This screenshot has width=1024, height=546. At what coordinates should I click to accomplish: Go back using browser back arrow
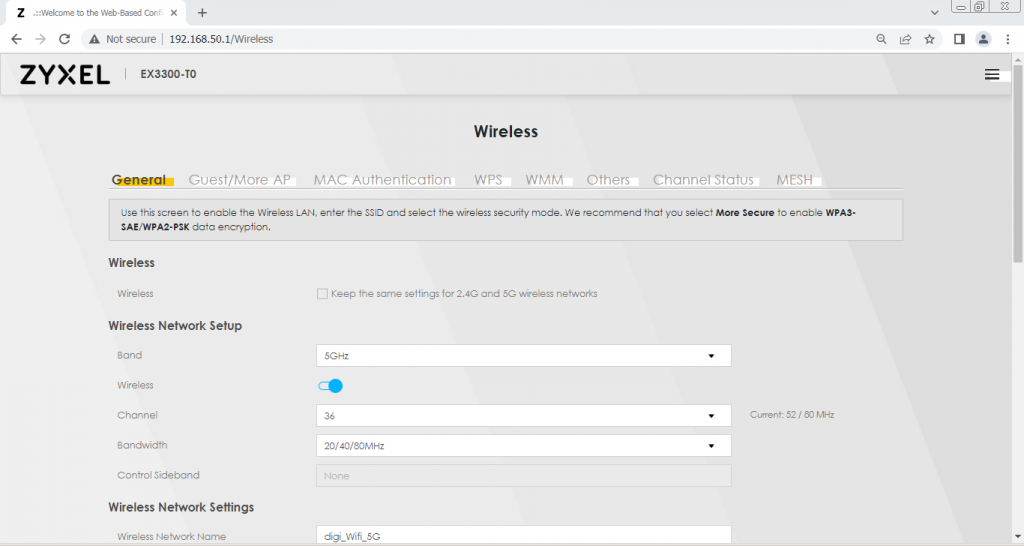[x=16, y=39]
